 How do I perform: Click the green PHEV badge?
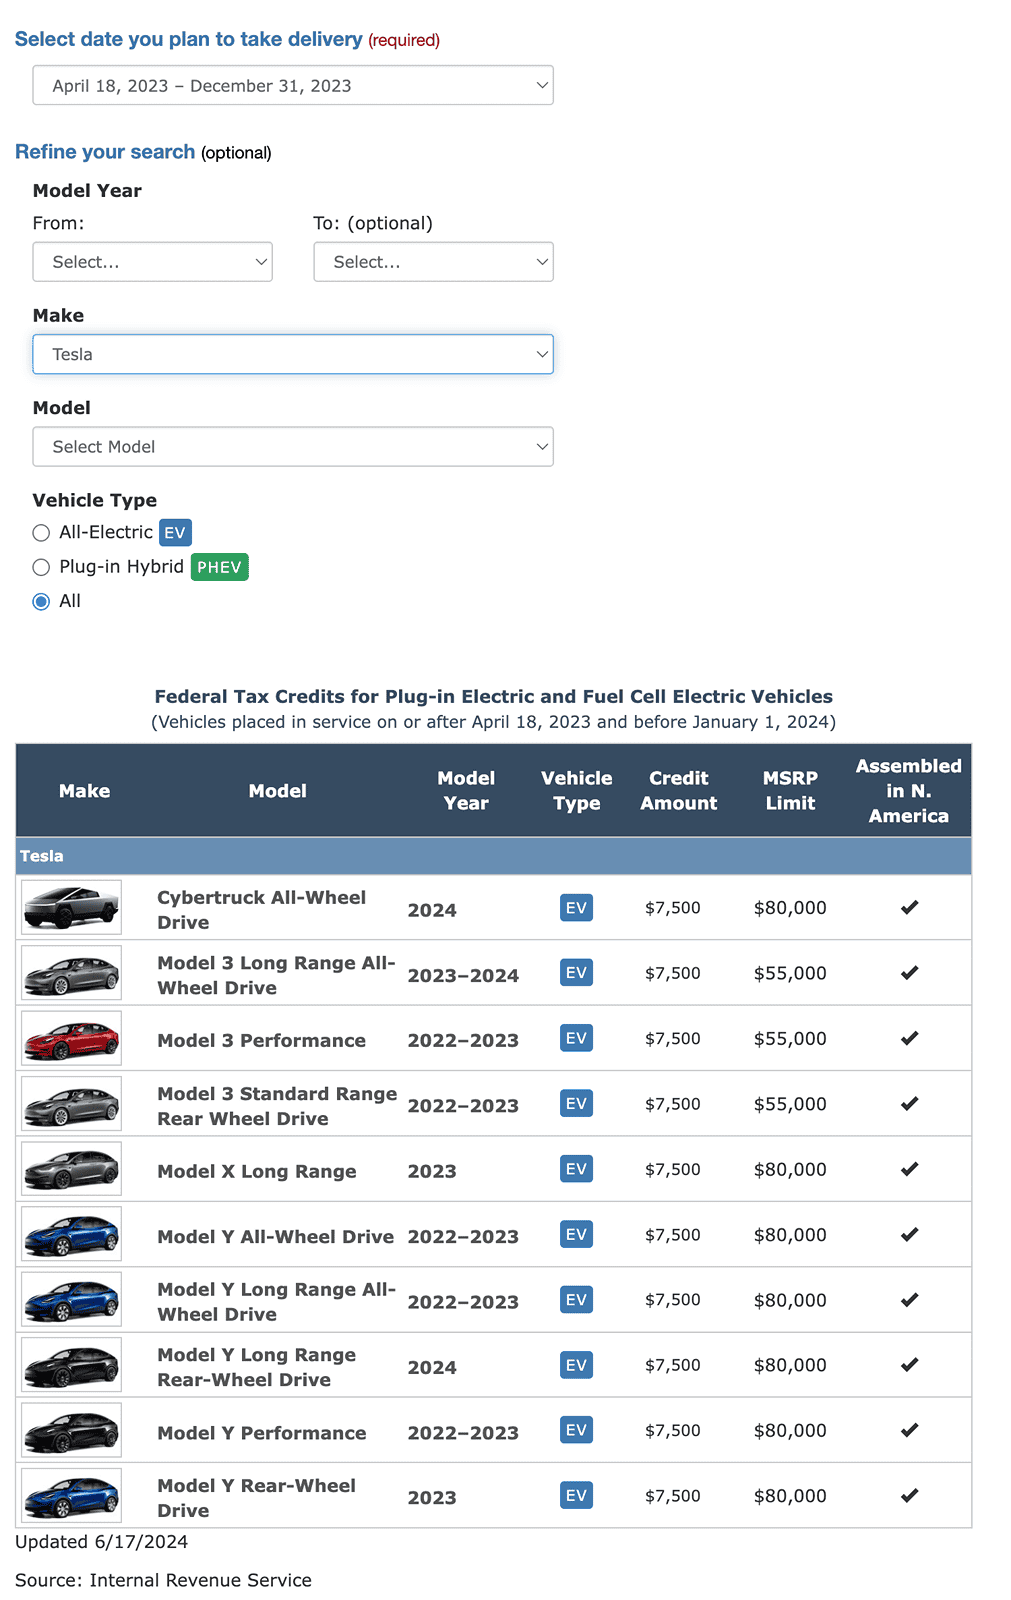pos(219,567)
